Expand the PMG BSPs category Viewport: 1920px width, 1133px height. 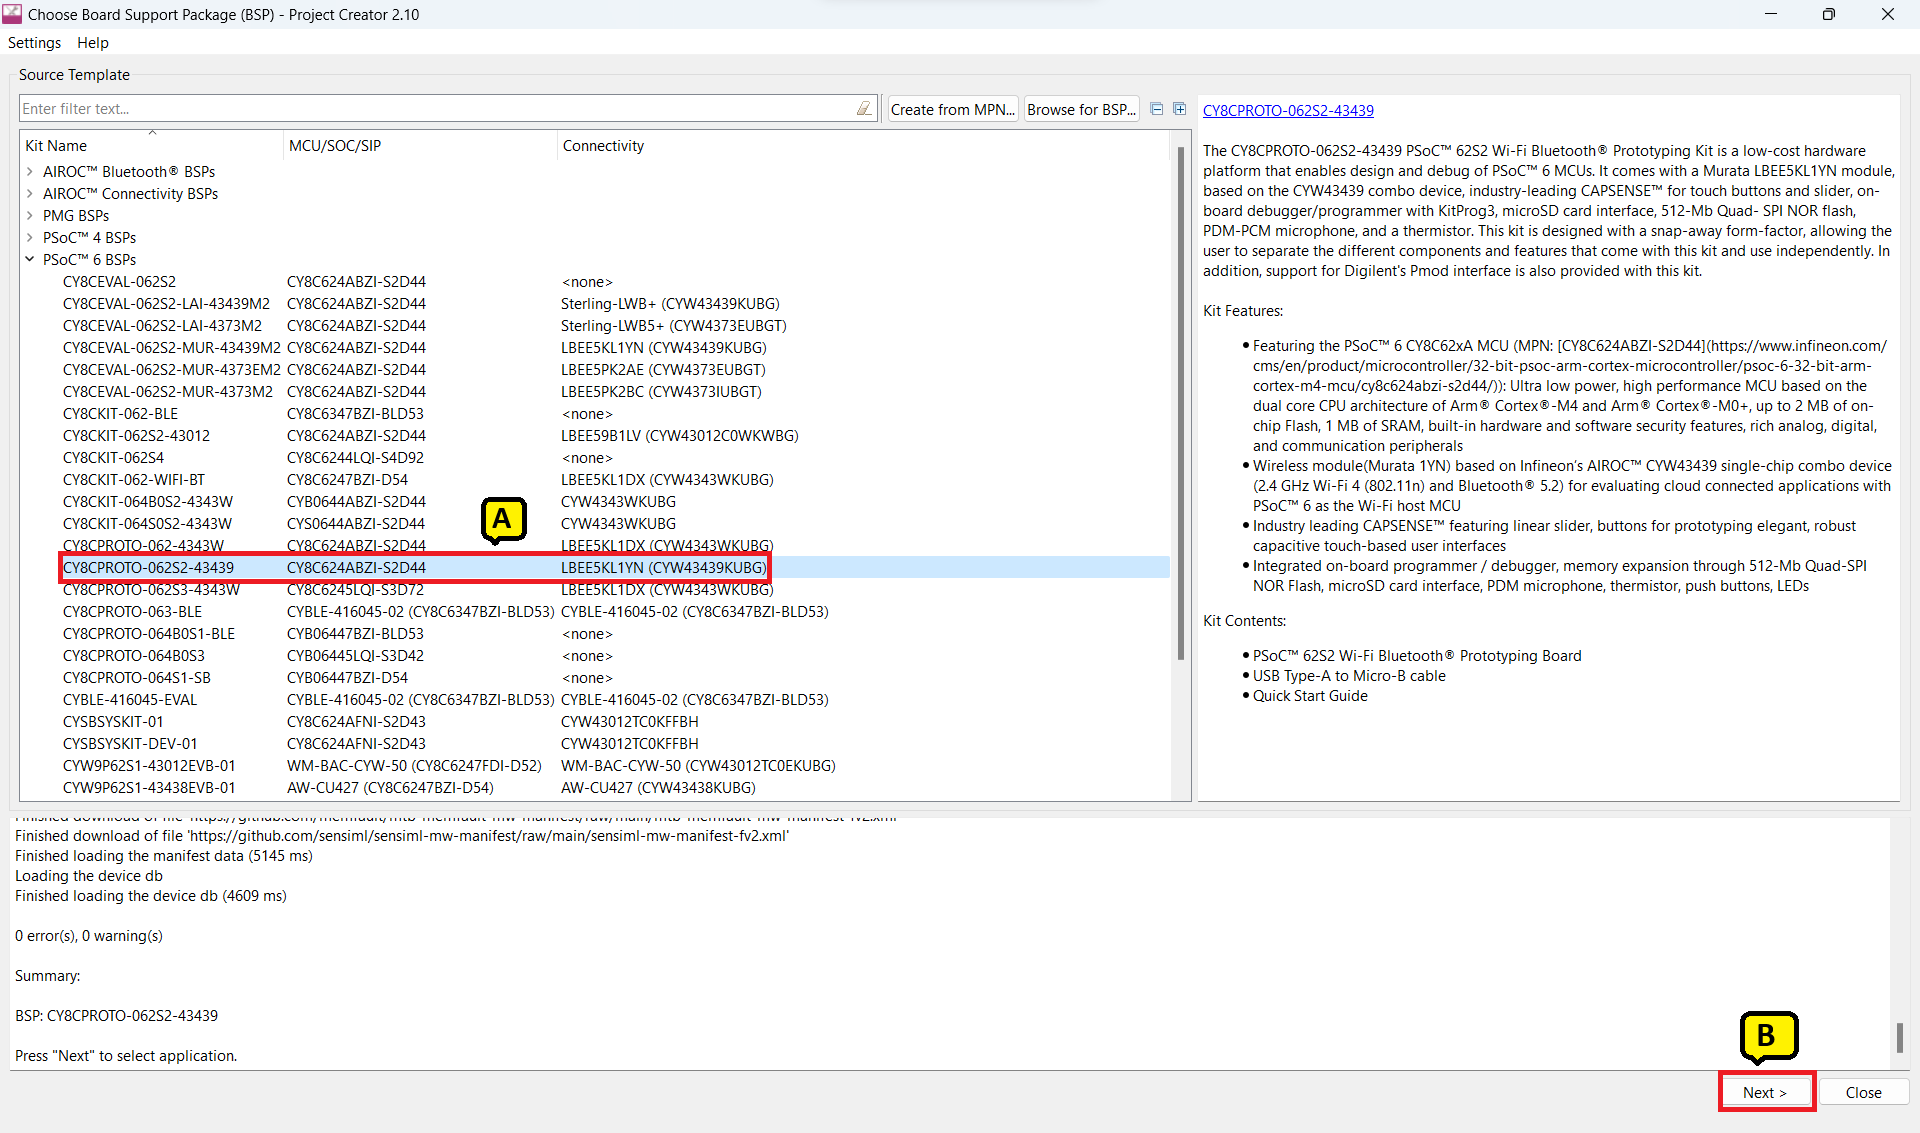(x=30, y=216)
